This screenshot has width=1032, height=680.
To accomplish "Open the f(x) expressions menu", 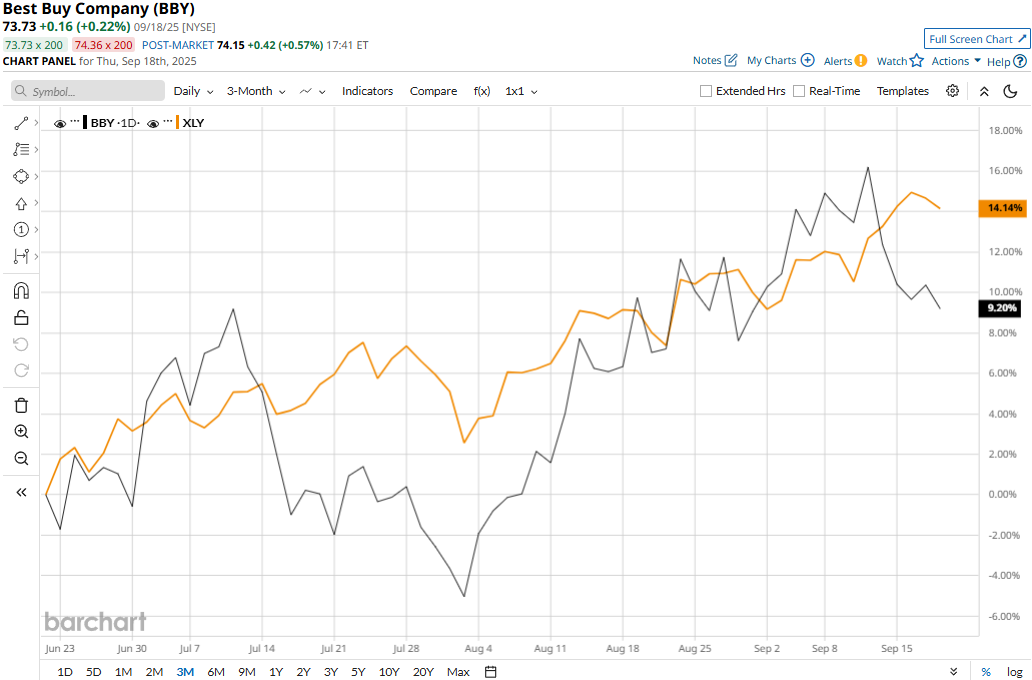I will tap(482, 91).
